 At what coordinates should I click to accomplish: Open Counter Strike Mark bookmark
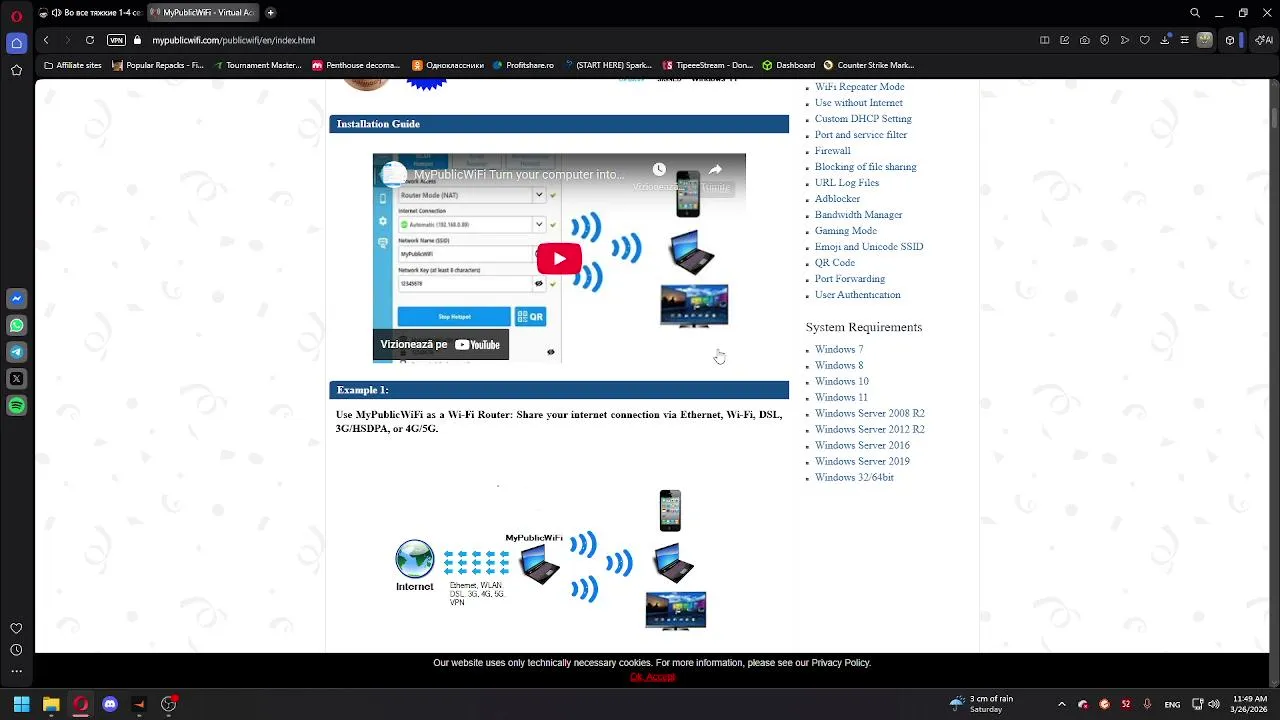coord(868,65)
